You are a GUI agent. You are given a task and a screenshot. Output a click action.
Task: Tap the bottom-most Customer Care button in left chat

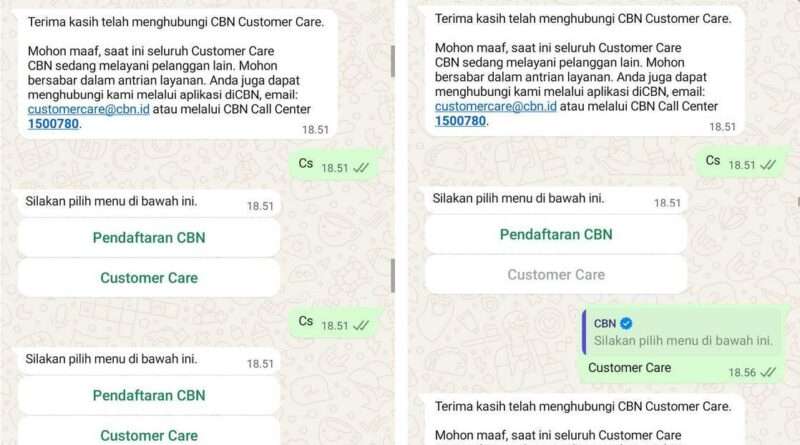tap(149, 434)
